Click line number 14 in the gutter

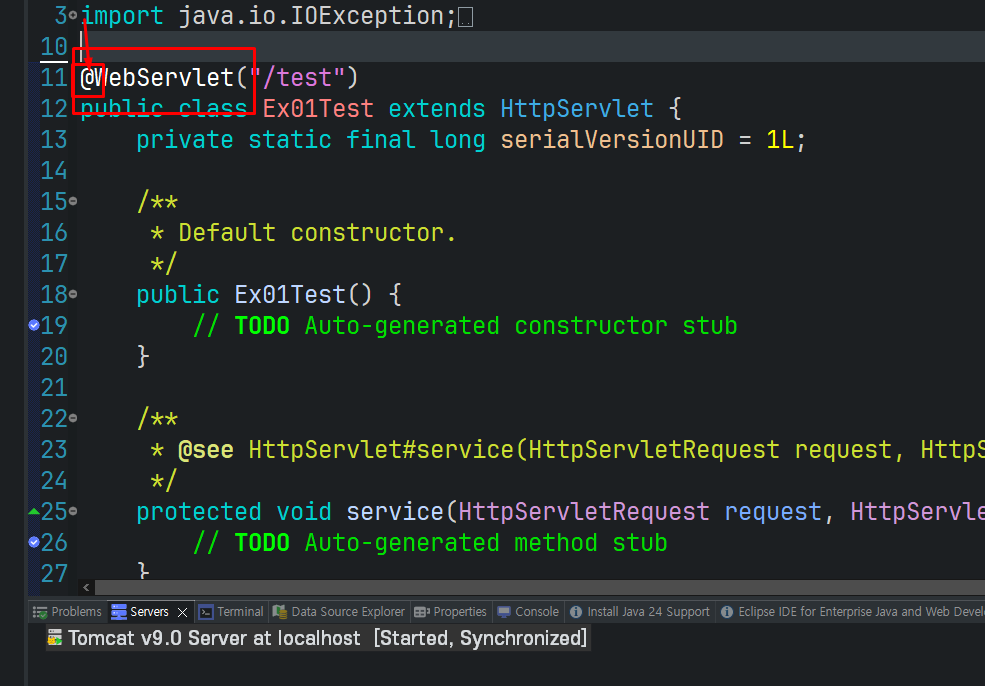click(54, 170)
